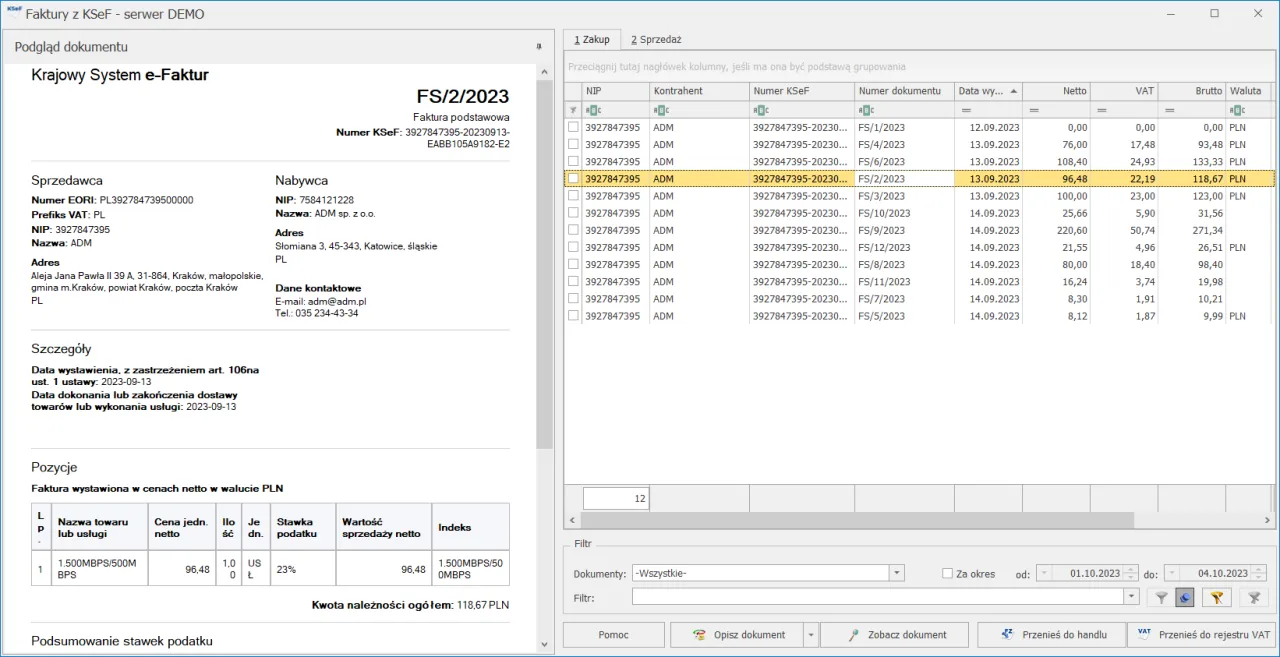Open the Filtr combo box dropdown

(1131, 597)
